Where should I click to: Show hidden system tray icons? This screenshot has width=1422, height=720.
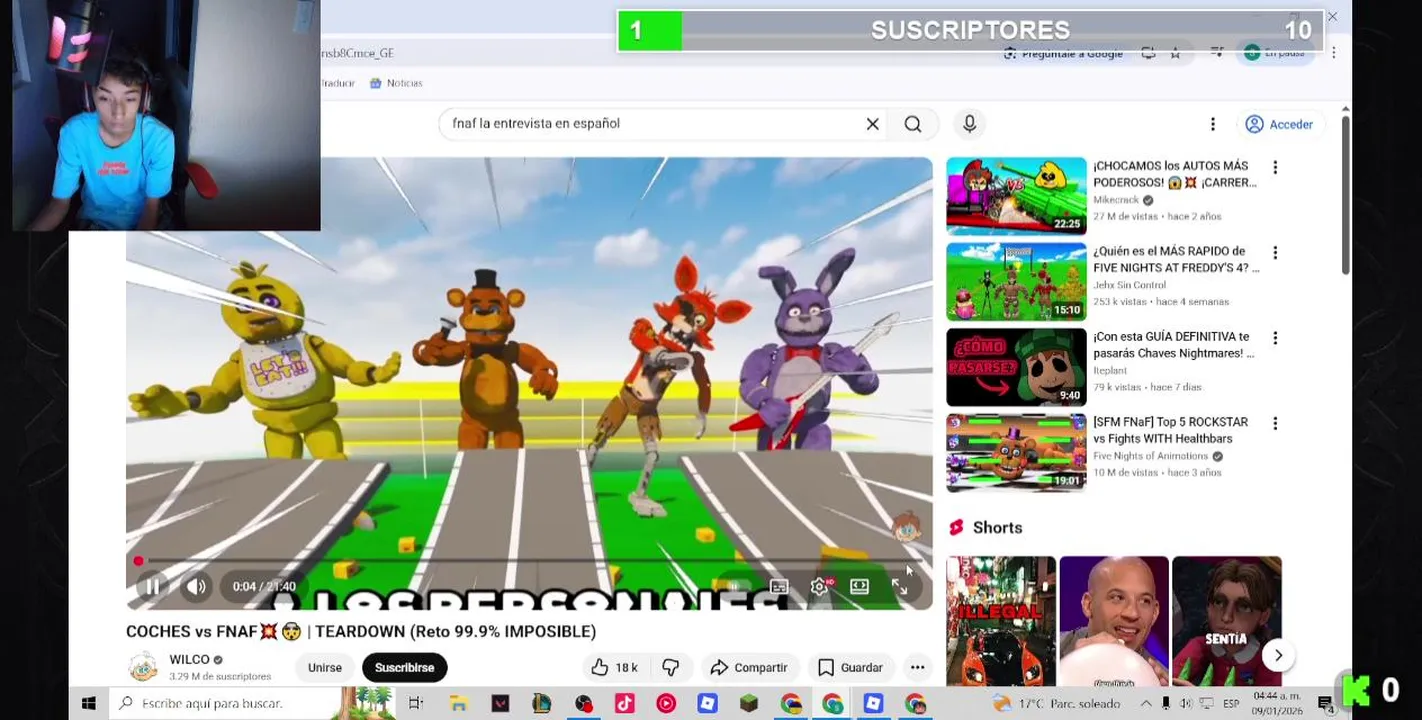pos(1146,703)
